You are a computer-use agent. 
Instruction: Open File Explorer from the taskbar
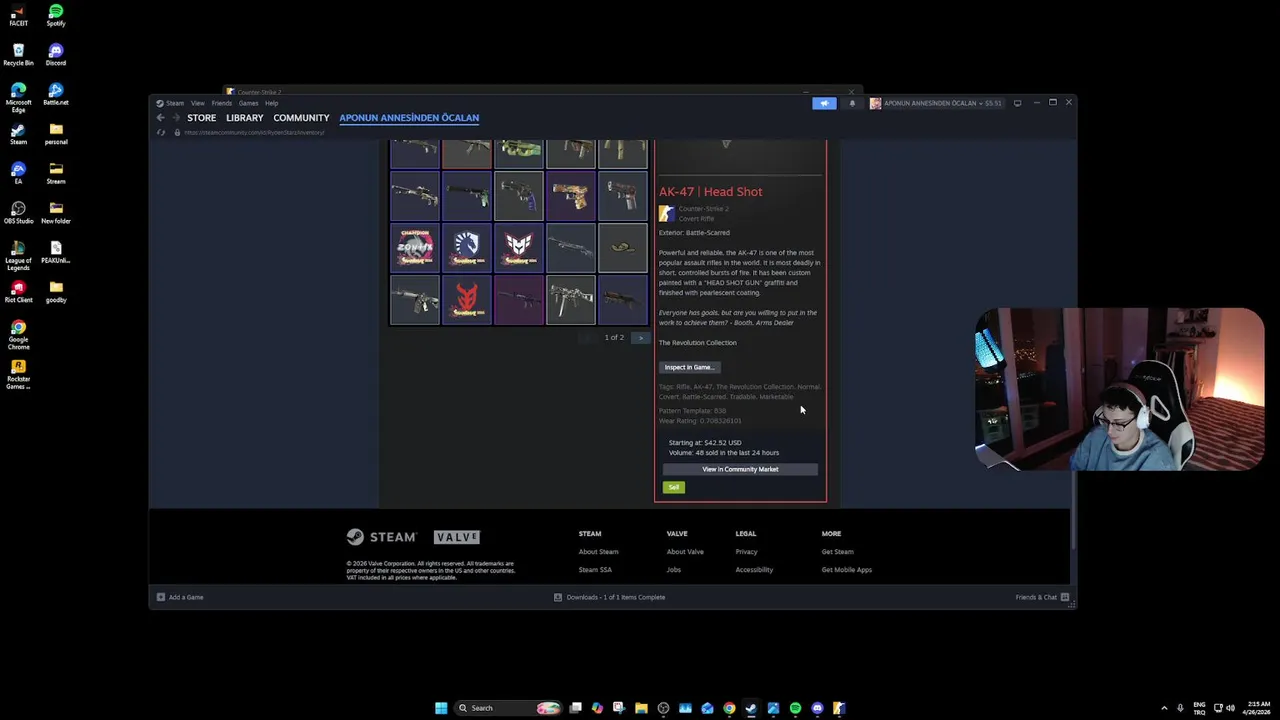(641, 708)
